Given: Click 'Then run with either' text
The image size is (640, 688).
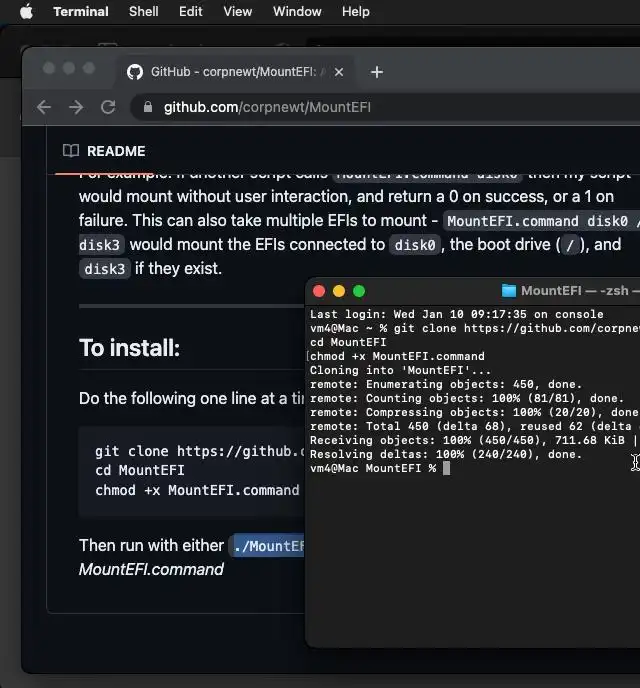Looking at the screenshot, I should tap(151, 545).
